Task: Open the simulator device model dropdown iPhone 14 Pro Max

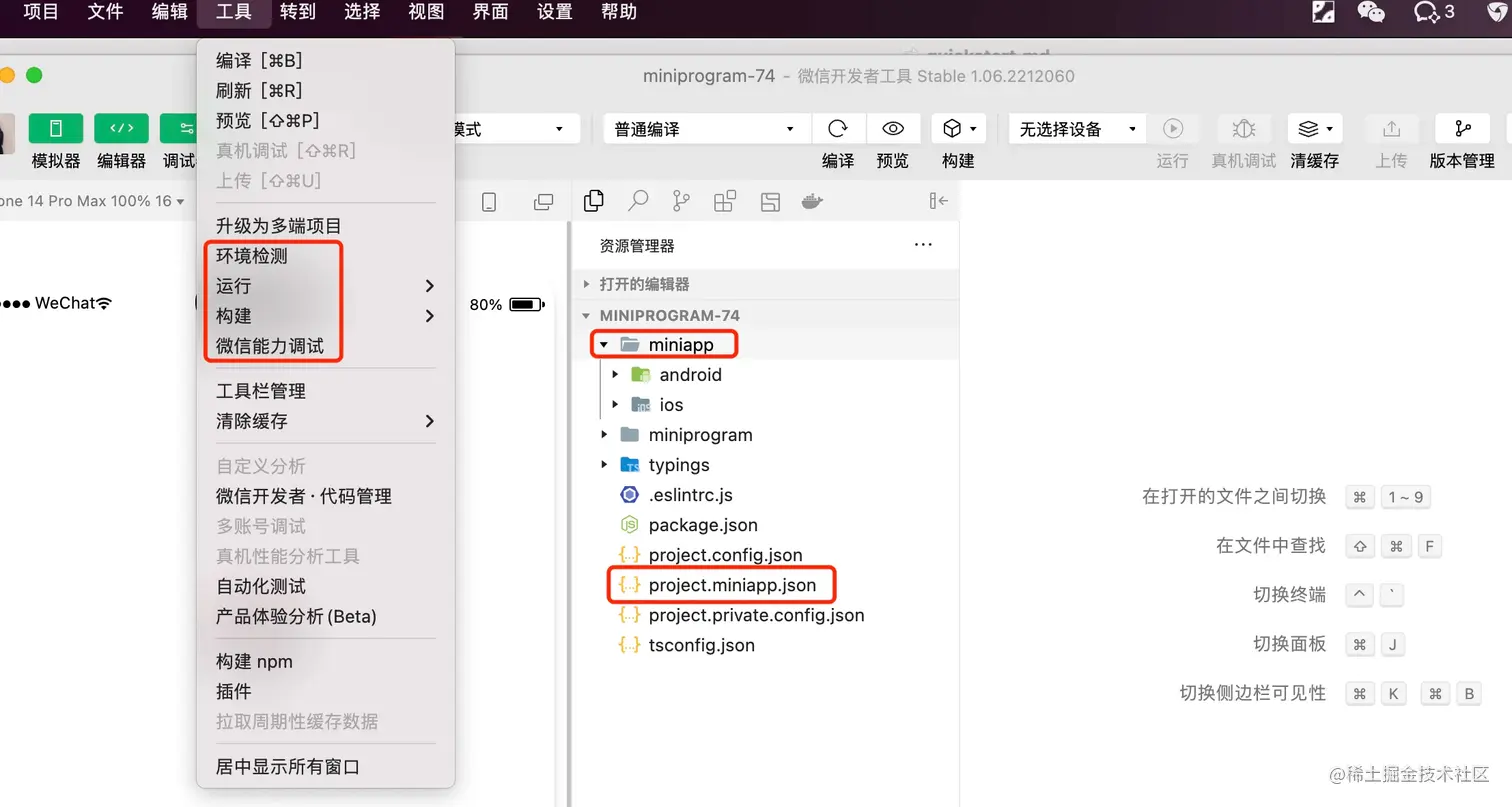Action: click(x=92, y=201)
